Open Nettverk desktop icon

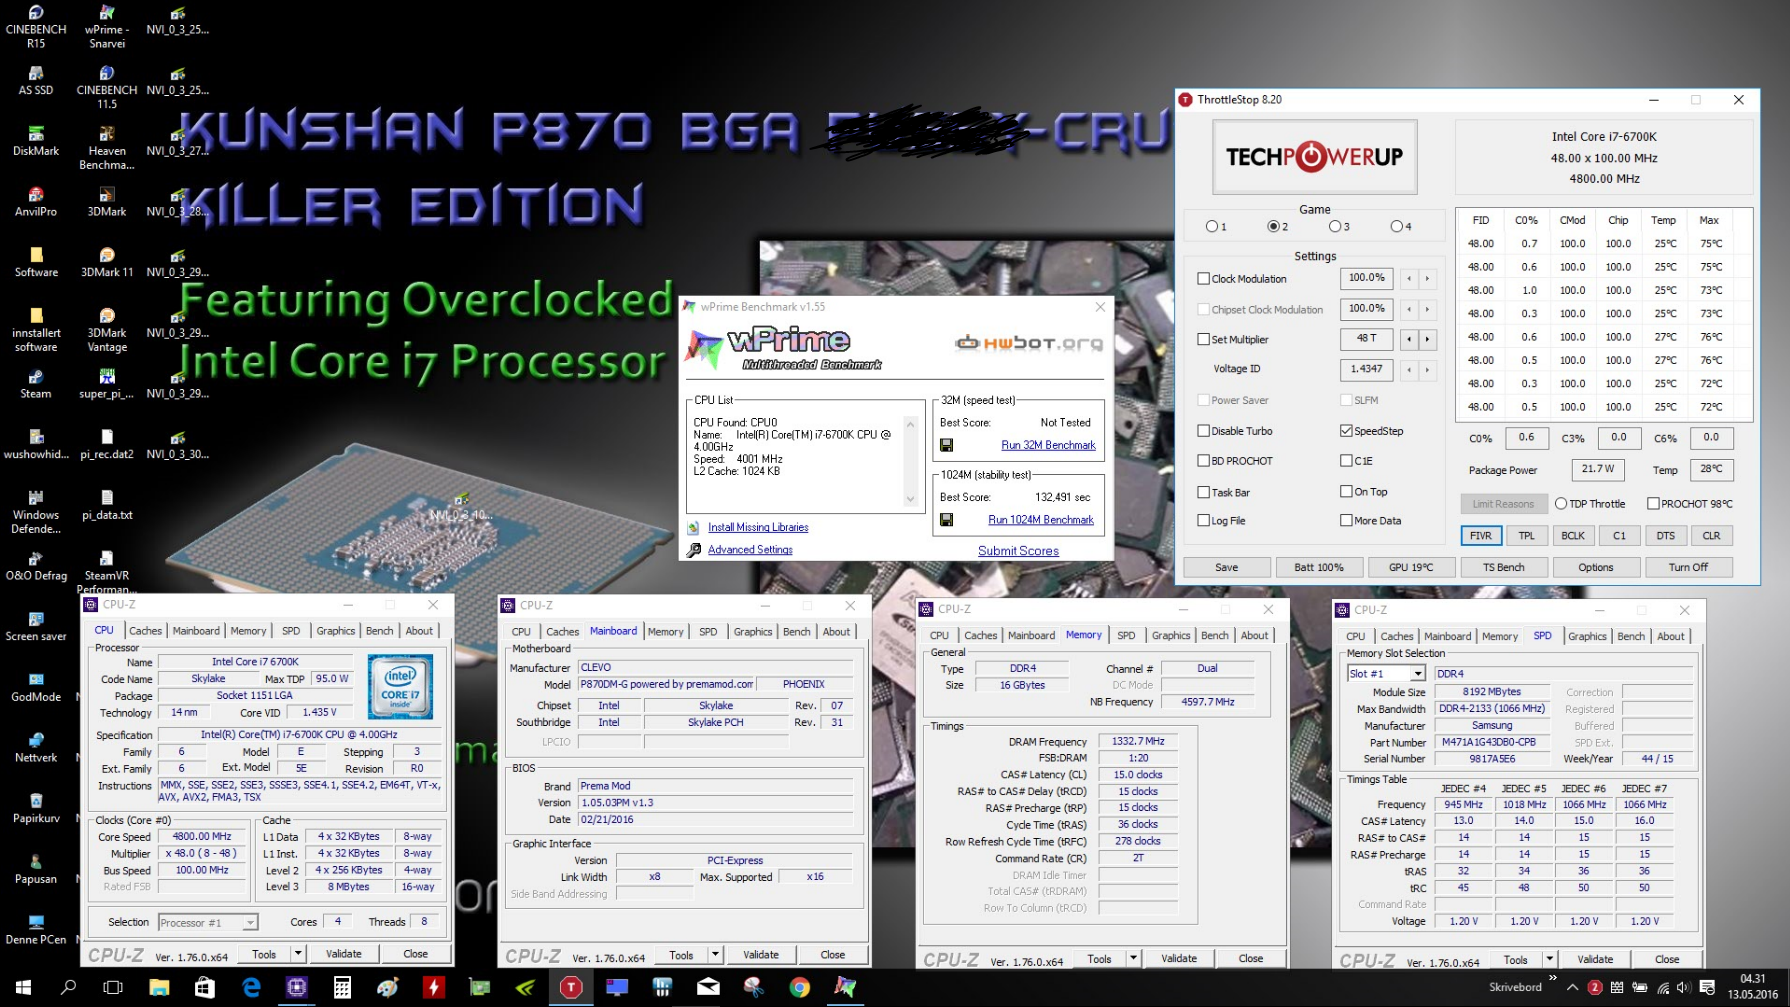pyautogui.click(x=36, y=749)
